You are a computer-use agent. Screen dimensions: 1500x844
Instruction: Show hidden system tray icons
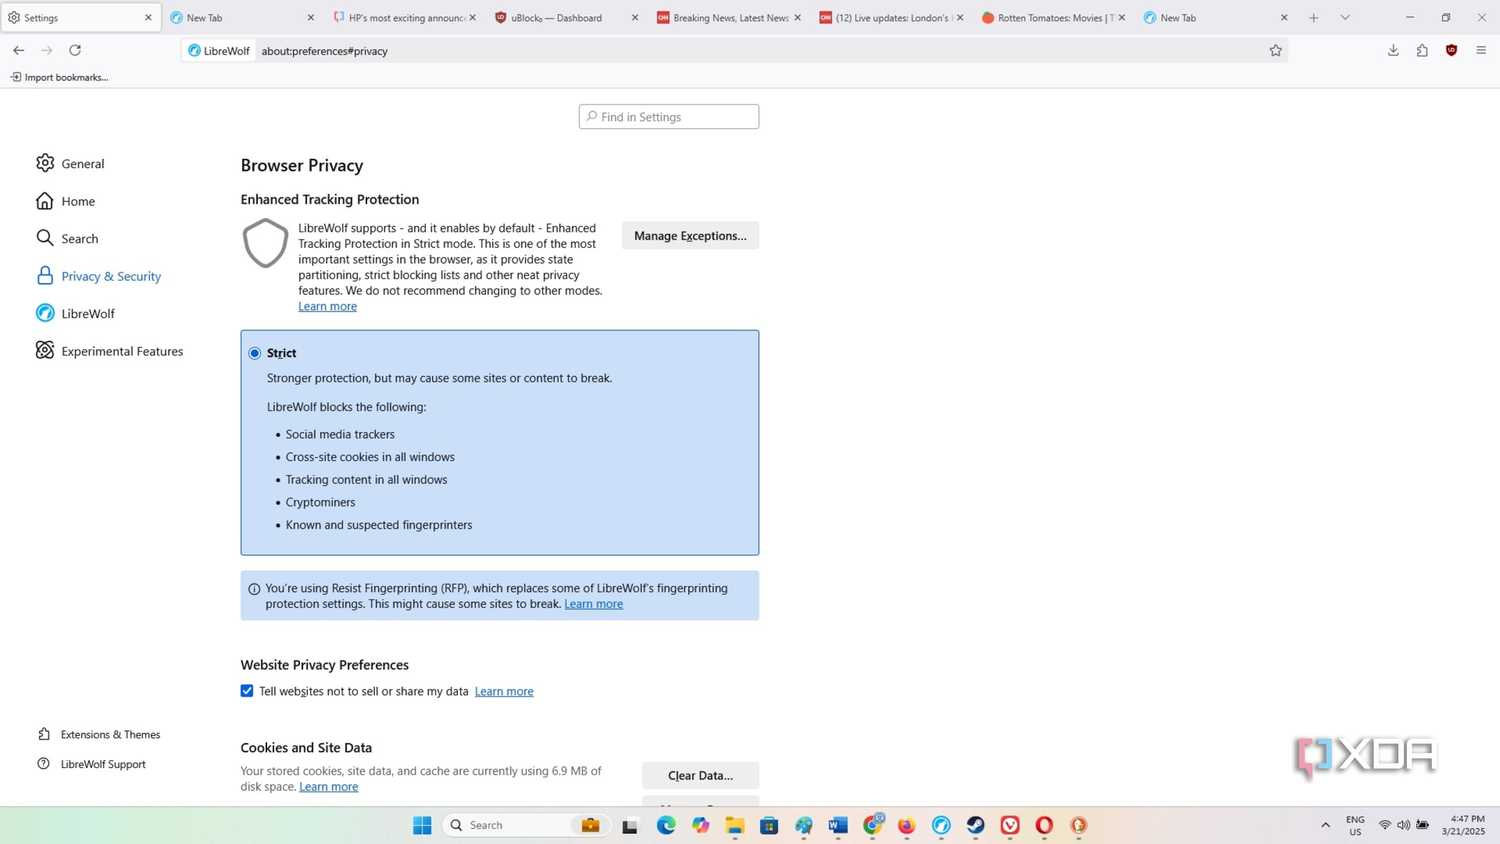click(x=1326, y=825)
